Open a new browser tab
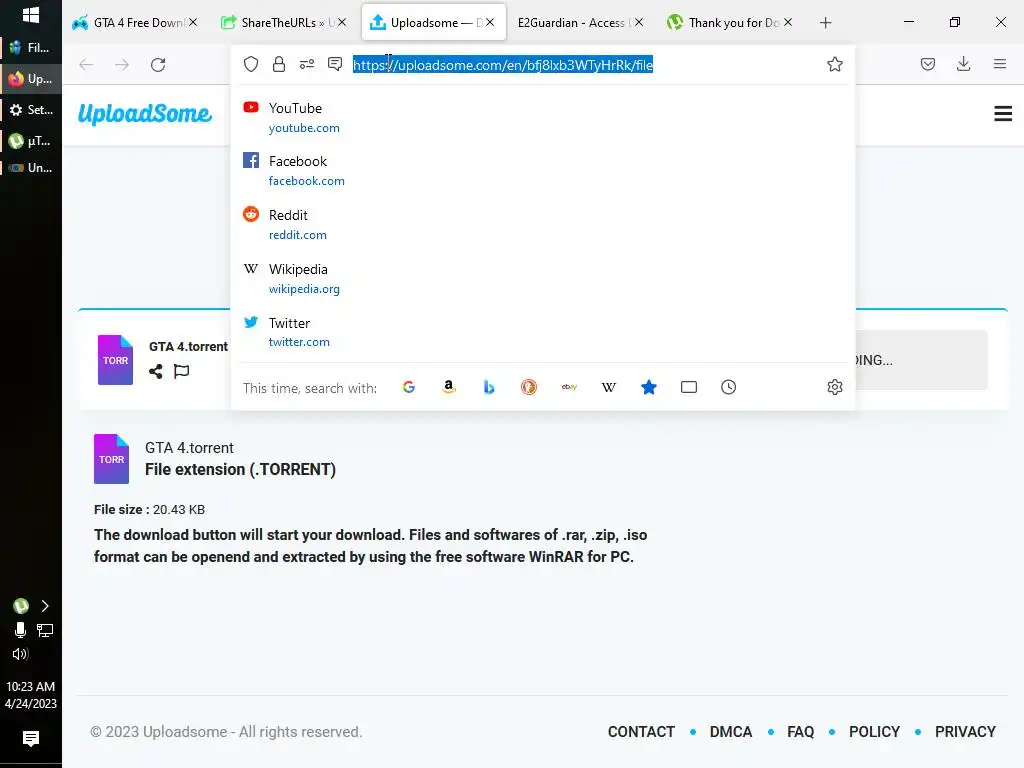1024x768 pixels. (x=825, y=23)
